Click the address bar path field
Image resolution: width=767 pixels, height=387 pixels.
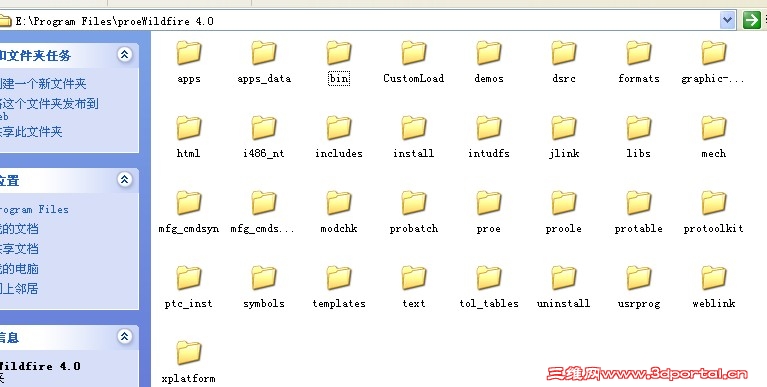click(367, 21)
